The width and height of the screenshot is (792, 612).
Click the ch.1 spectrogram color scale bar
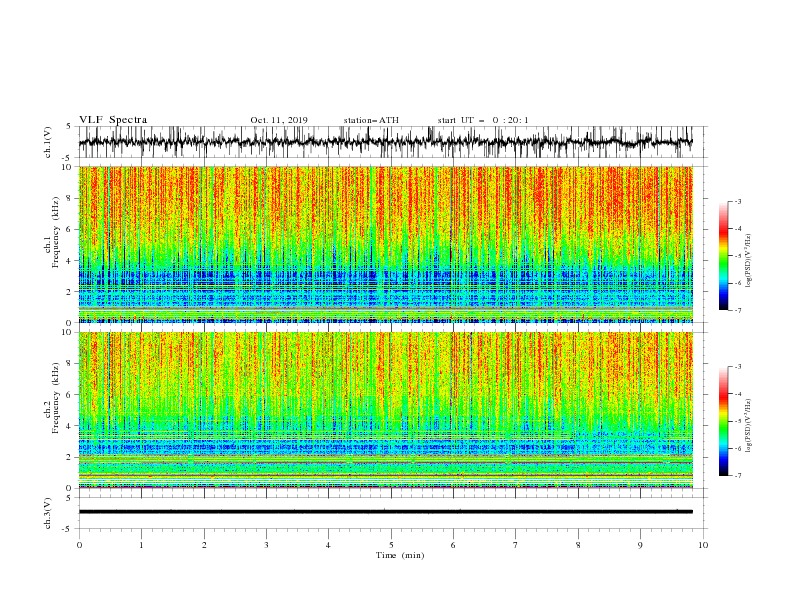[x=724, y=256]
